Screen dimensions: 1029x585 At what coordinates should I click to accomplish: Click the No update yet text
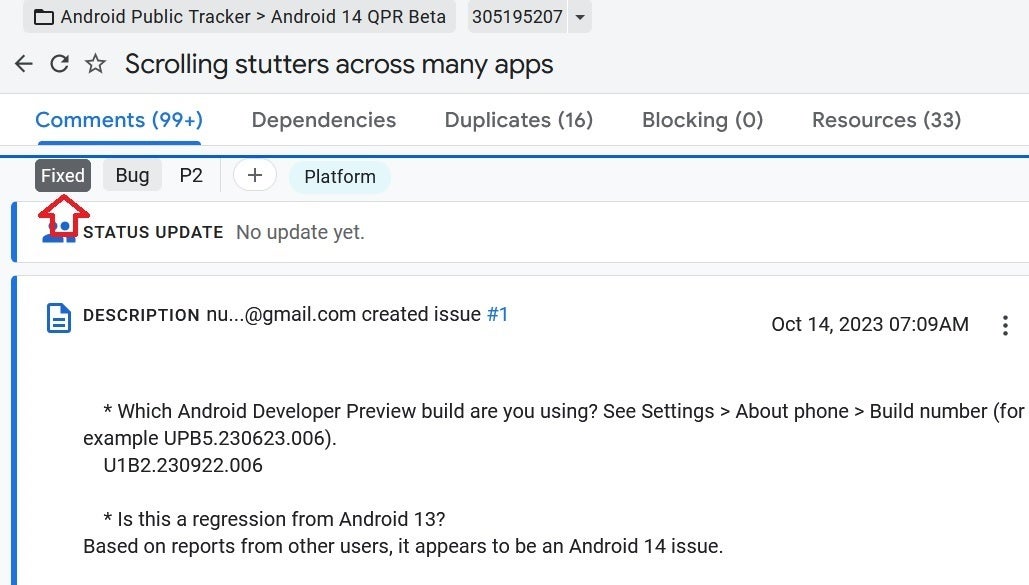[300, 232]
